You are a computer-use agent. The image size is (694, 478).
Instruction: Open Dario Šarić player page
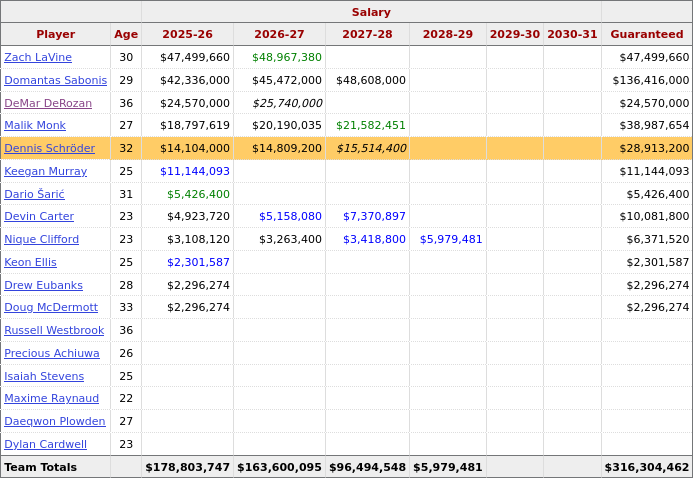coord(35,194)
